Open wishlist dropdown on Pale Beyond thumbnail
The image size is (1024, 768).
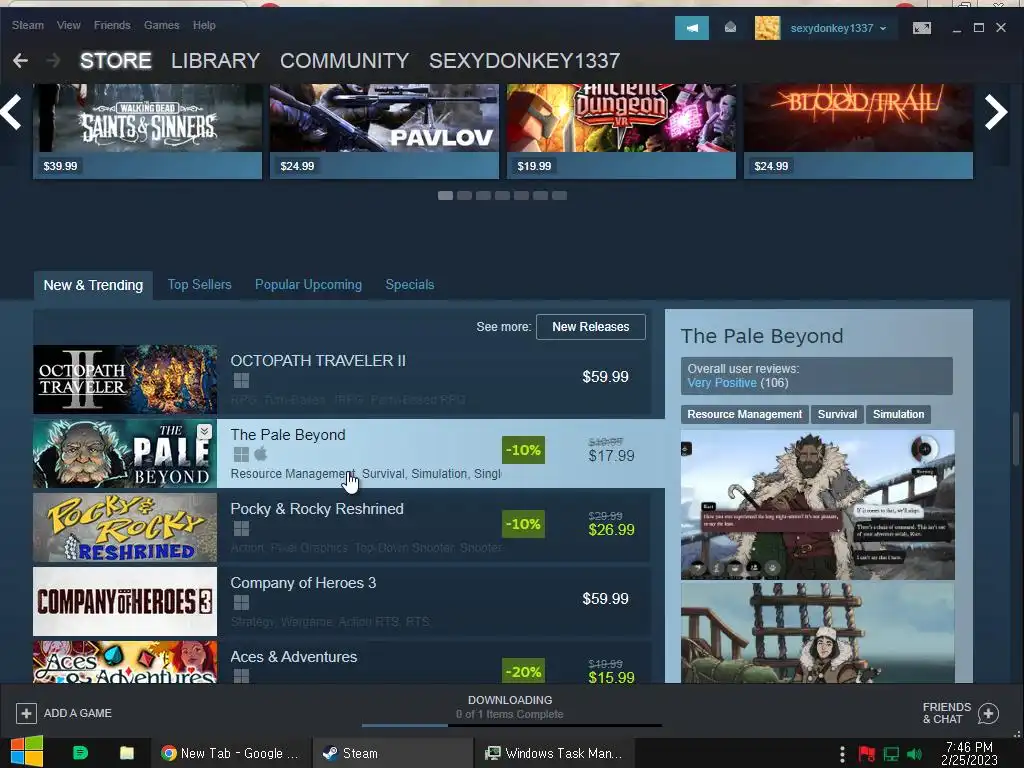point(204,431)
